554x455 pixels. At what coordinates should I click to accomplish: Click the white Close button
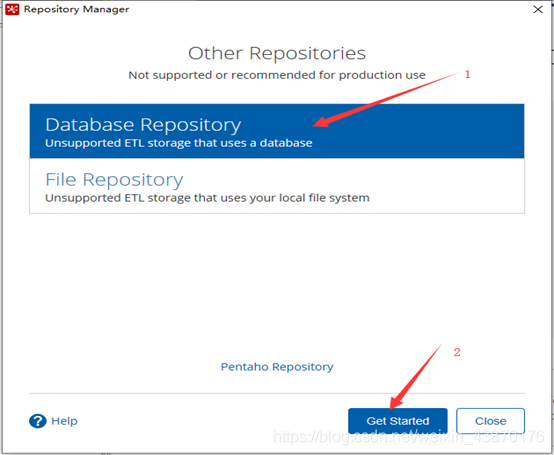[x=490, y=421]
